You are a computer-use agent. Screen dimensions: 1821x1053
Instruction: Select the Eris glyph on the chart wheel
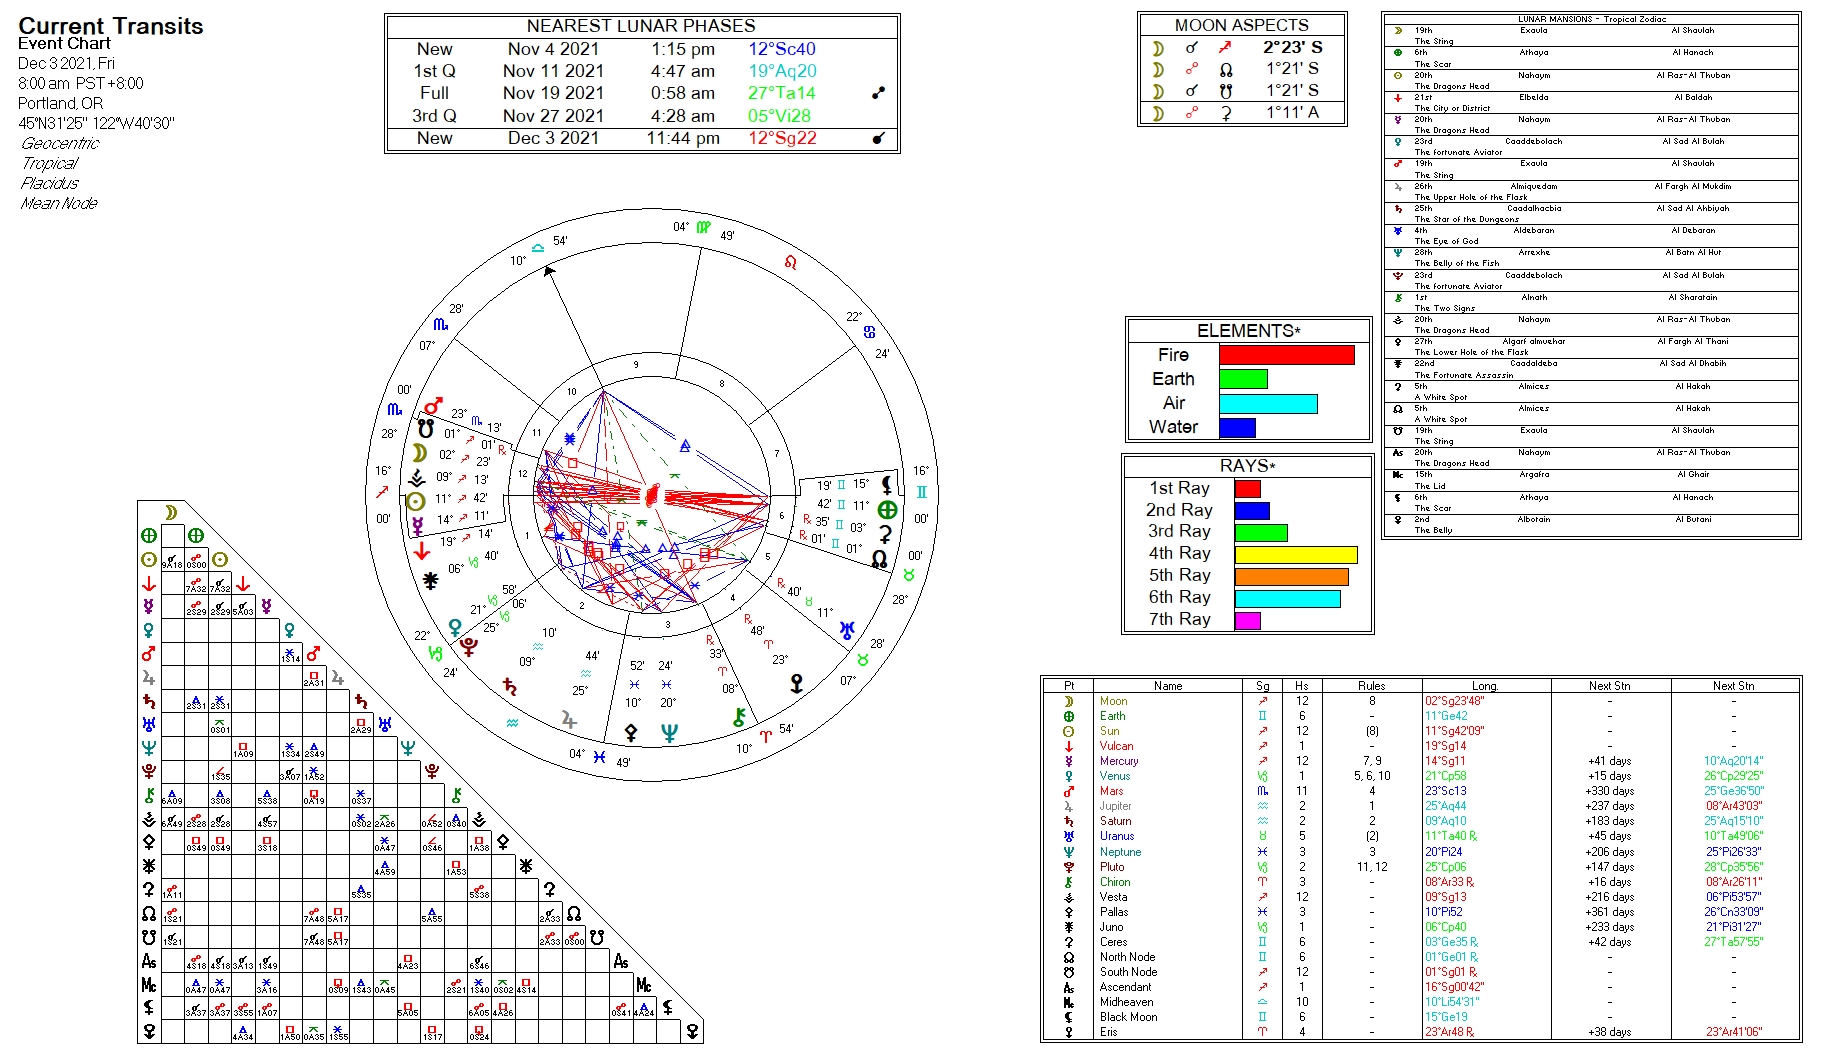click(796, 684)
